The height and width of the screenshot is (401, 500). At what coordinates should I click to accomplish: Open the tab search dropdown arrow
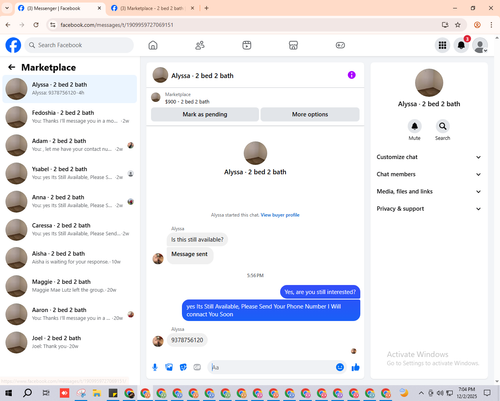[x=7, y=8]
